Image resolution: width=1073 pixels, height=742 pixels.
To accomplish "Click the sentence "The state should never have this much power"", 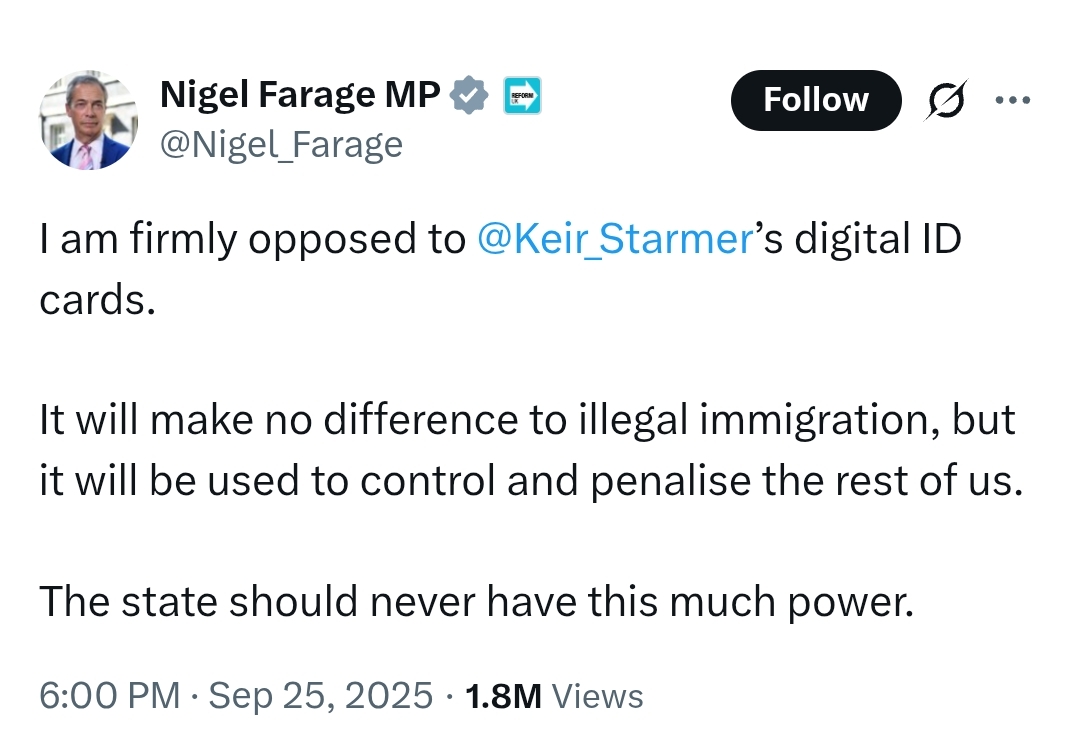I will coord(476,601).
